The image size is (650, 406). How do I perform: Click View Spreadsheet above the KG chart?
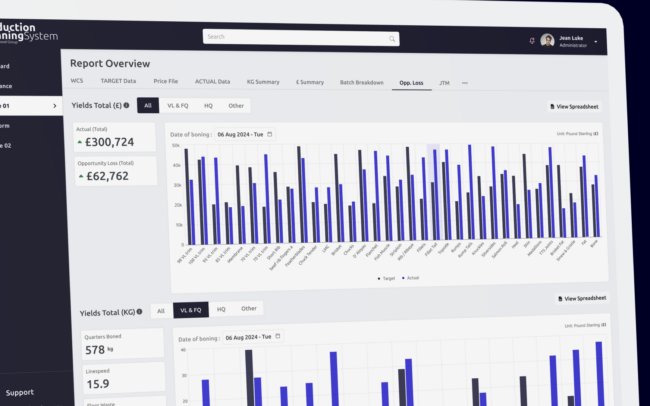tap(582, 298)
